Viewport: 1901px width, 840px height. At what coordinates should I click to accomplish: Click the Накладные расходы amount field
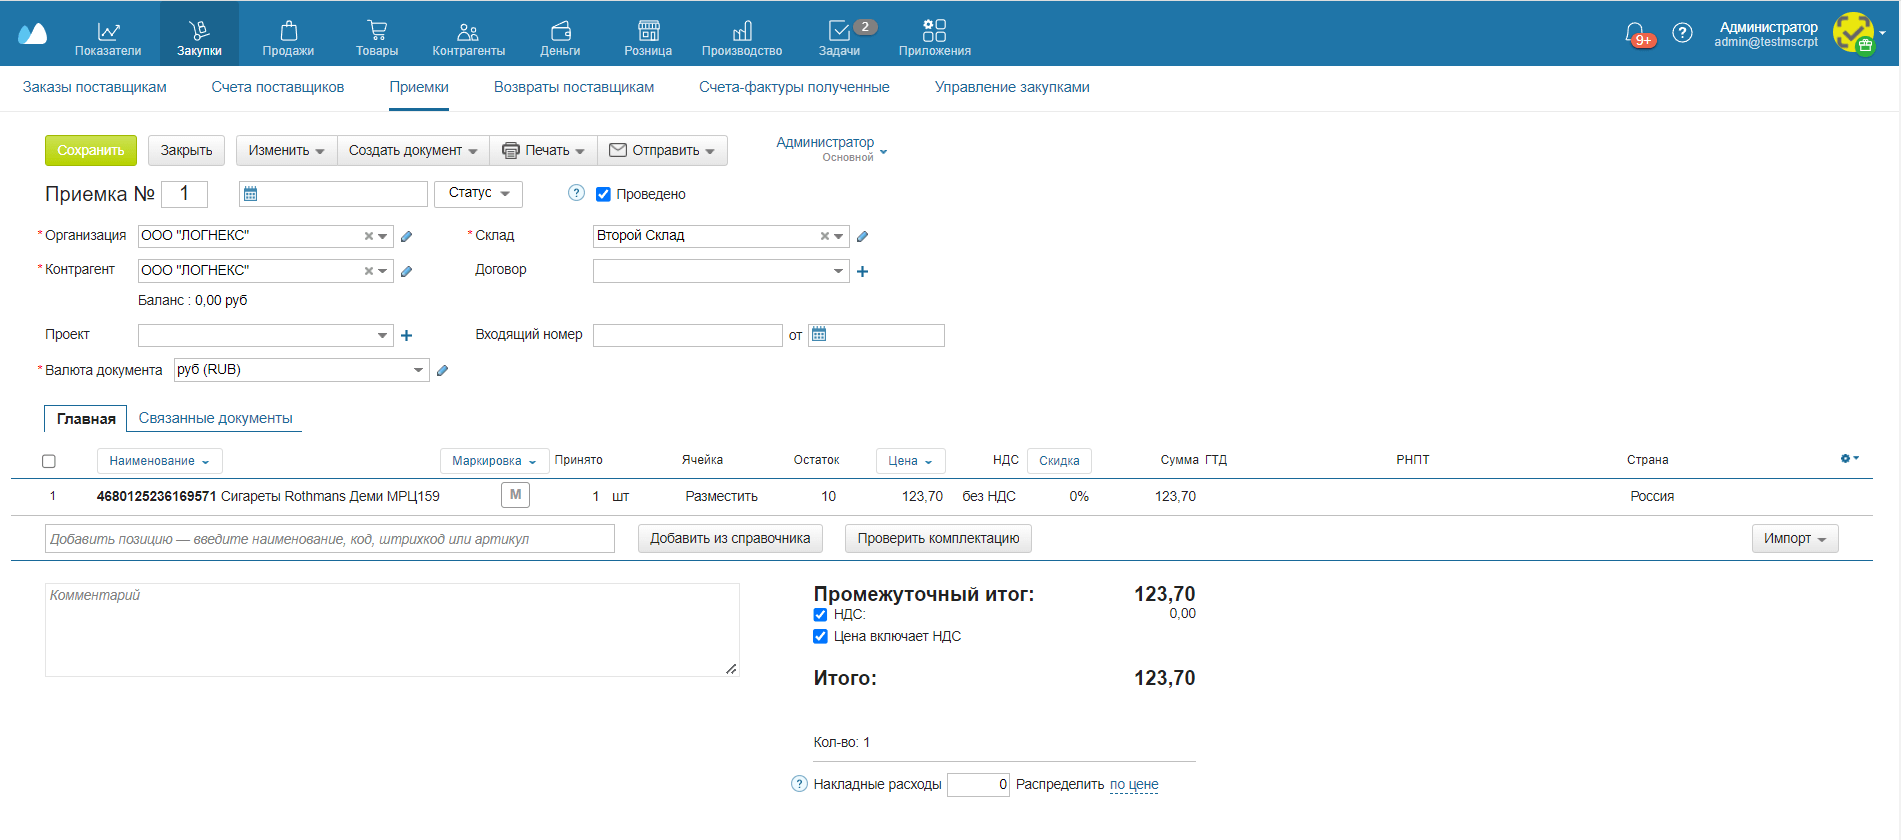[978, 785]
